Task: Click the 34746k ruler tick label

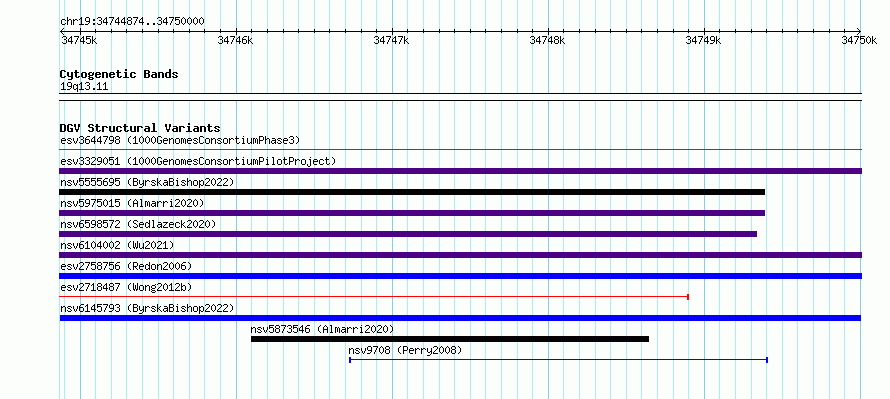Action: point(235,40)
